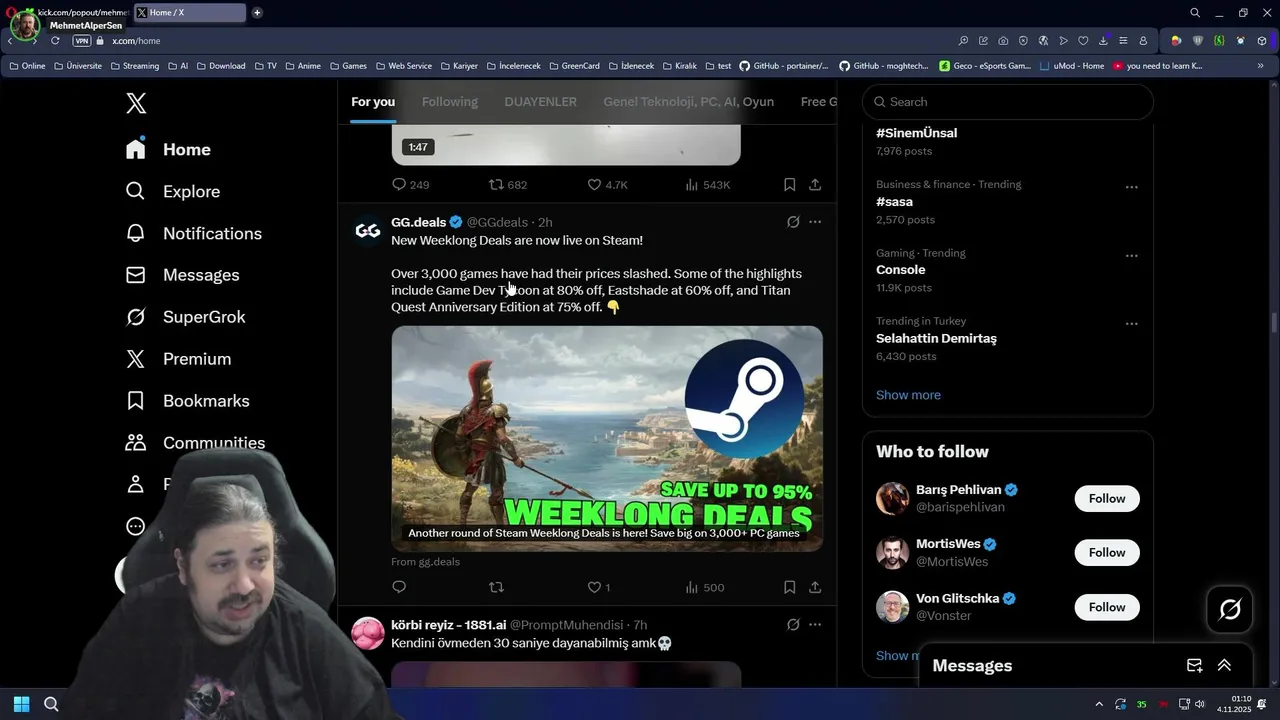Open more options for Console trend
This screenshot has width=1280, height=720.
pyautogui.click(x=1131, y=256)
